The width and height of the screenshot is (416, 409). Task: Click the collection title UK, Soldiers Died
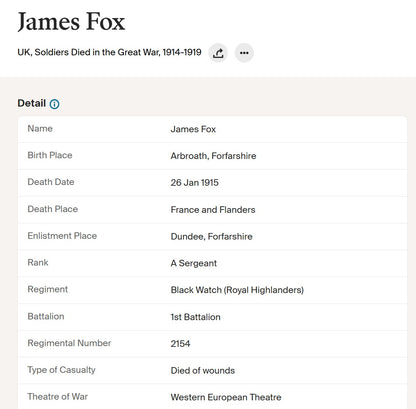tap(109, 52)
